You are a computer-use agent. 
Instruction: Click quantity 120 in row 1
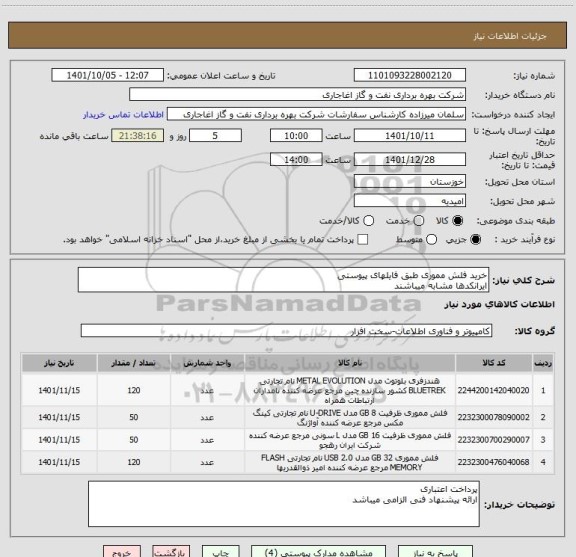tap(134, 390)
